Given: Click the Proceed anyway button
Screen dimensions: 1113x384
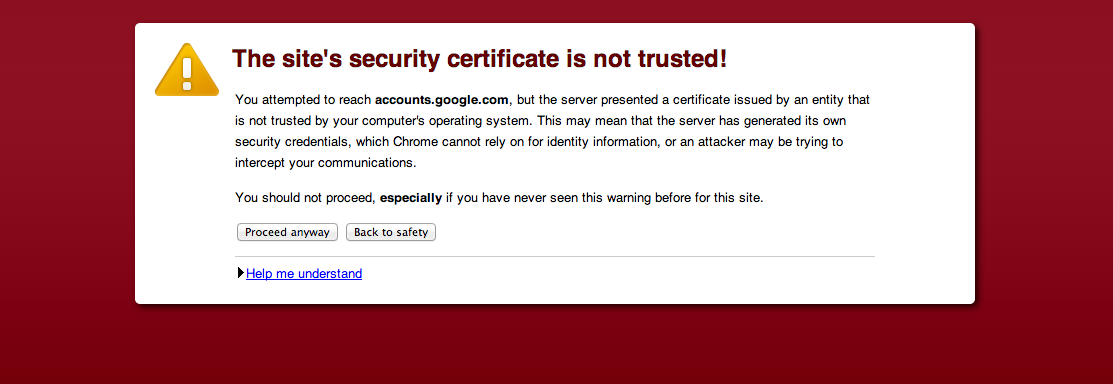Looking at the screenshot, I should pyautogui.click(x=287, y=232).
